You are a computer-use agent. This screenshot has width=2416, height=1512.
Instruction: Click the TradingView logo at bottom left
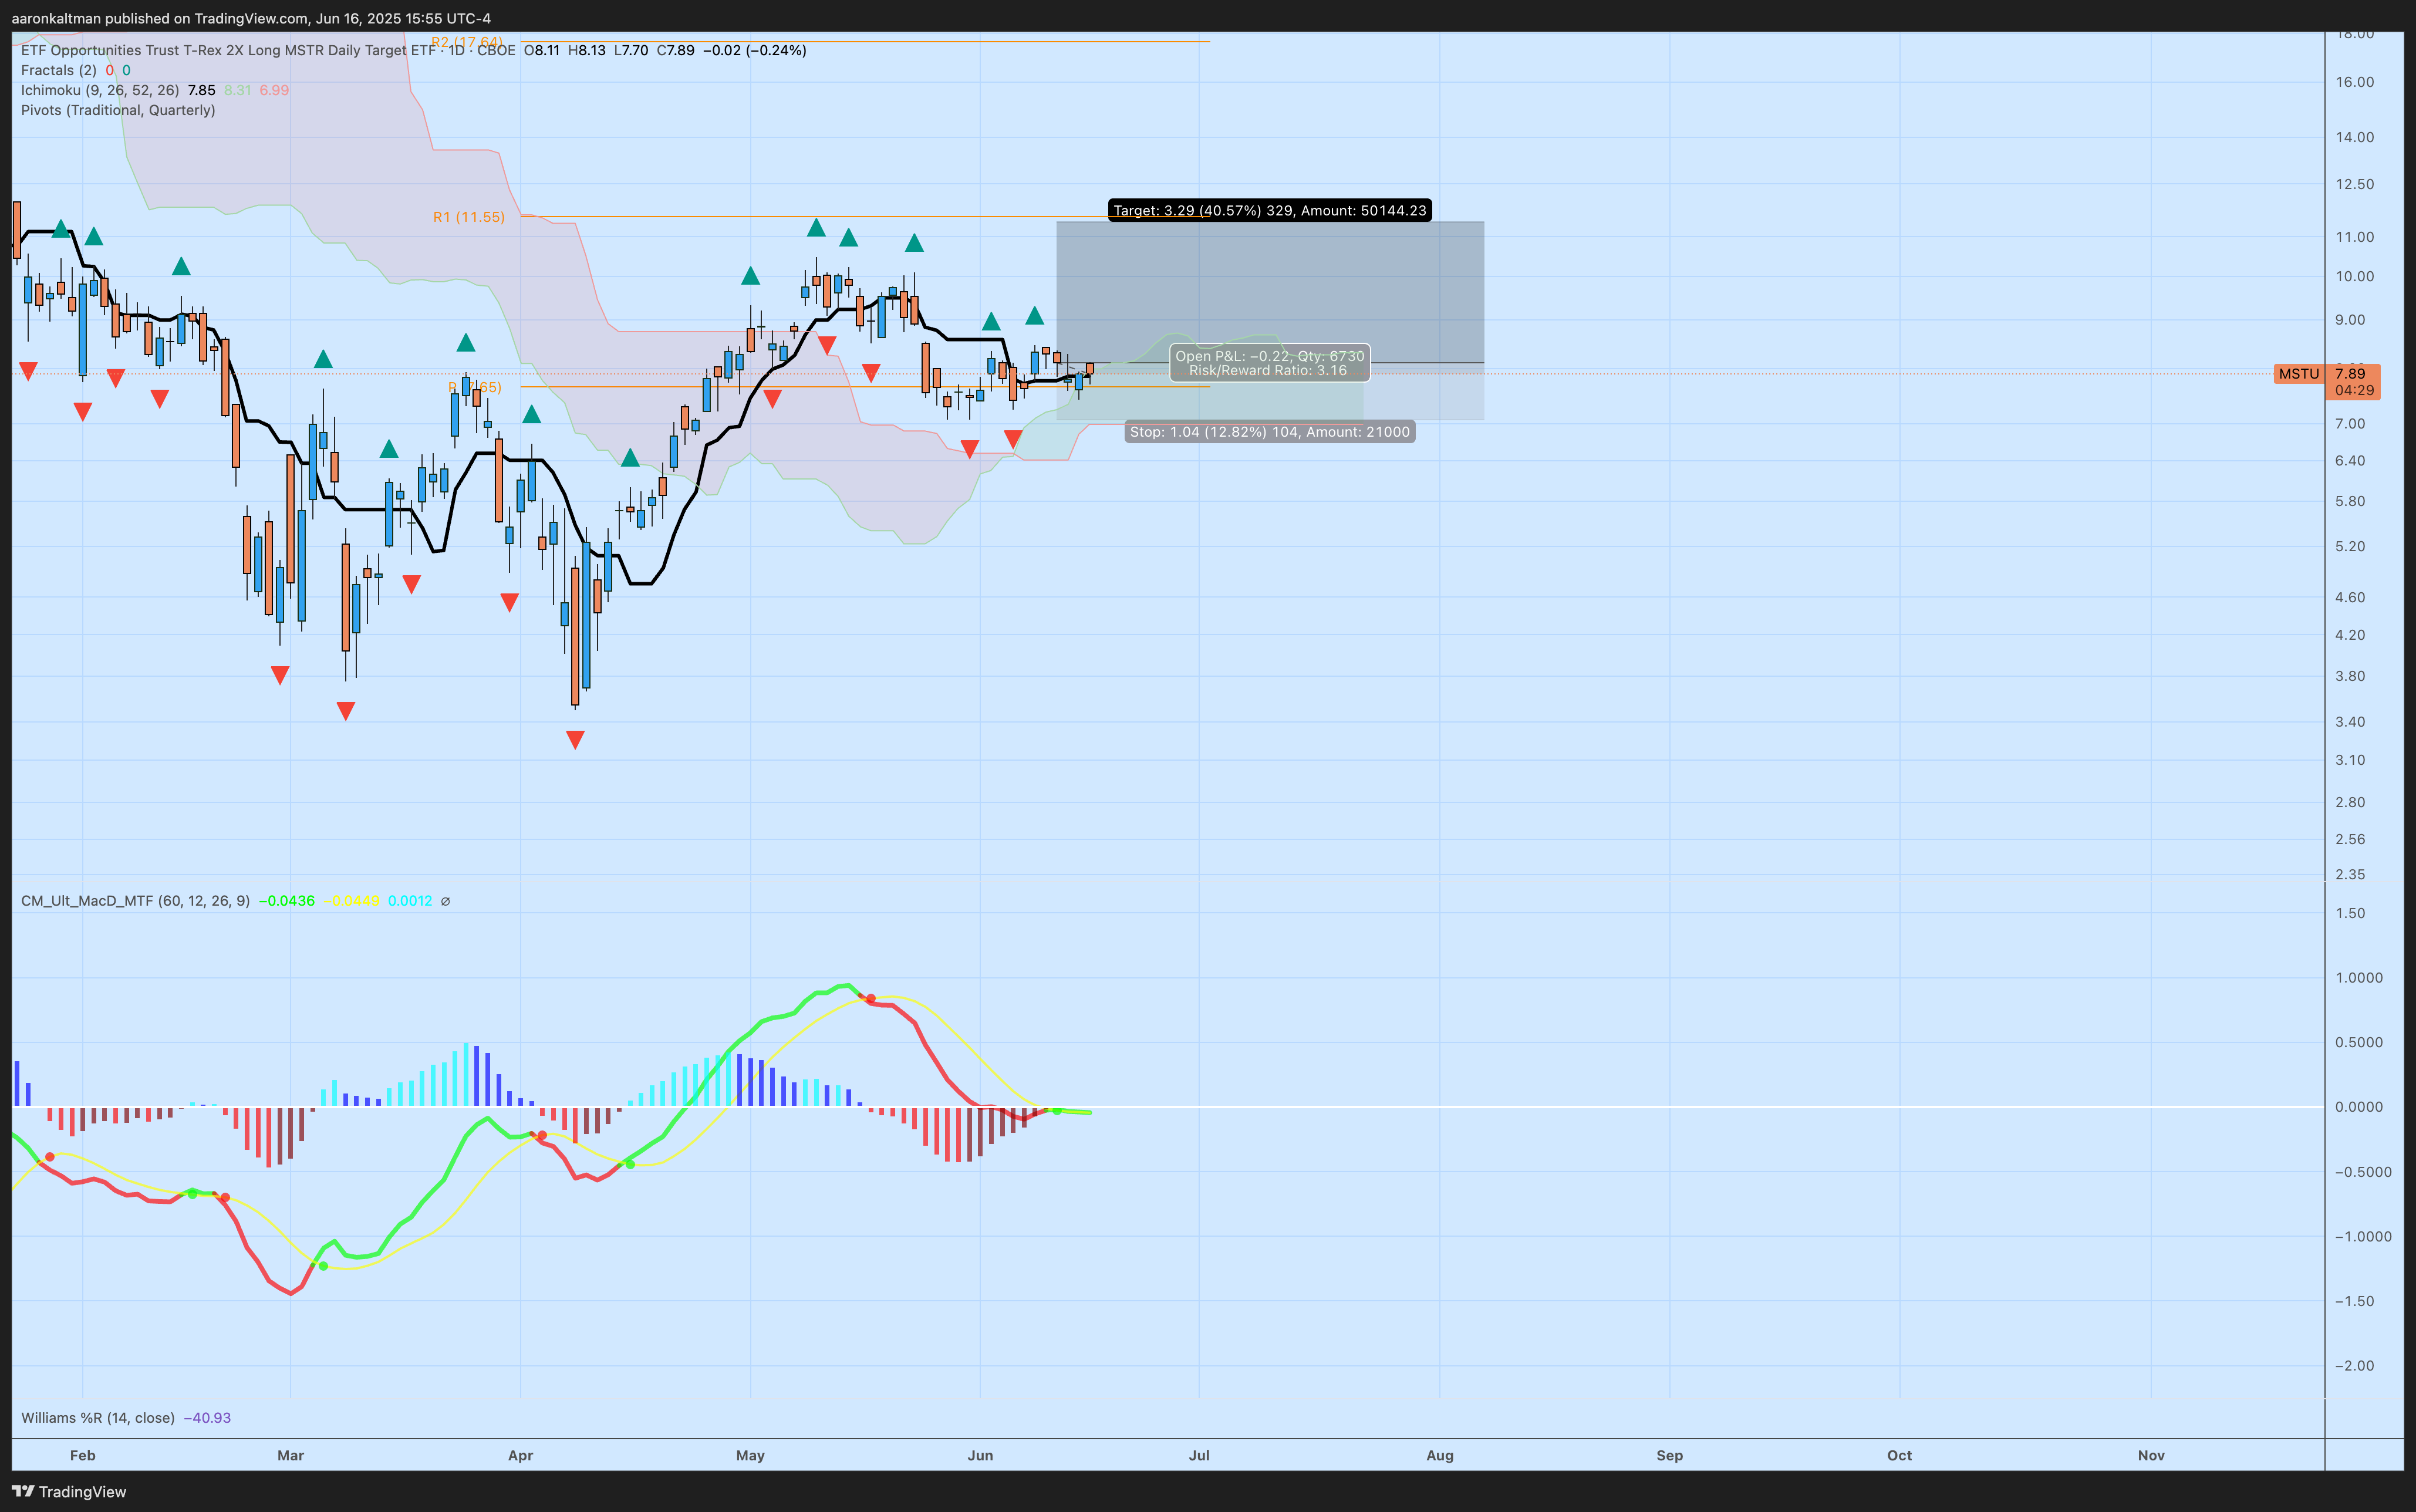69,1491
